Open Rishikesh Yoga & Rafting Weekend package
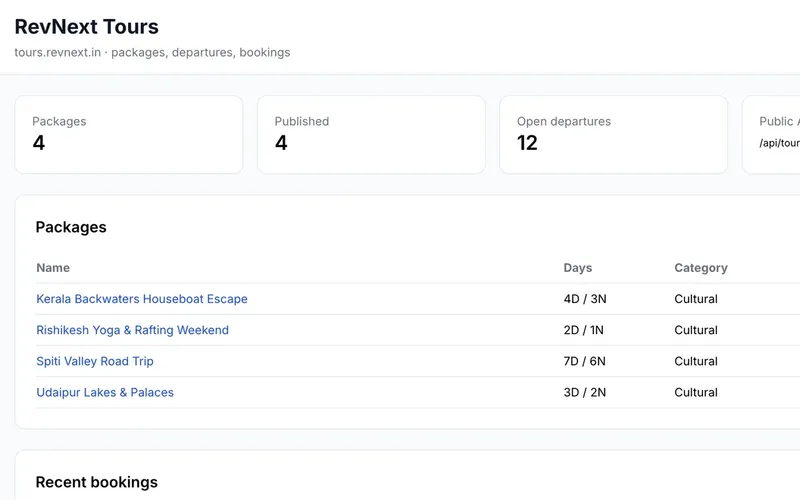 click(133, 330)
